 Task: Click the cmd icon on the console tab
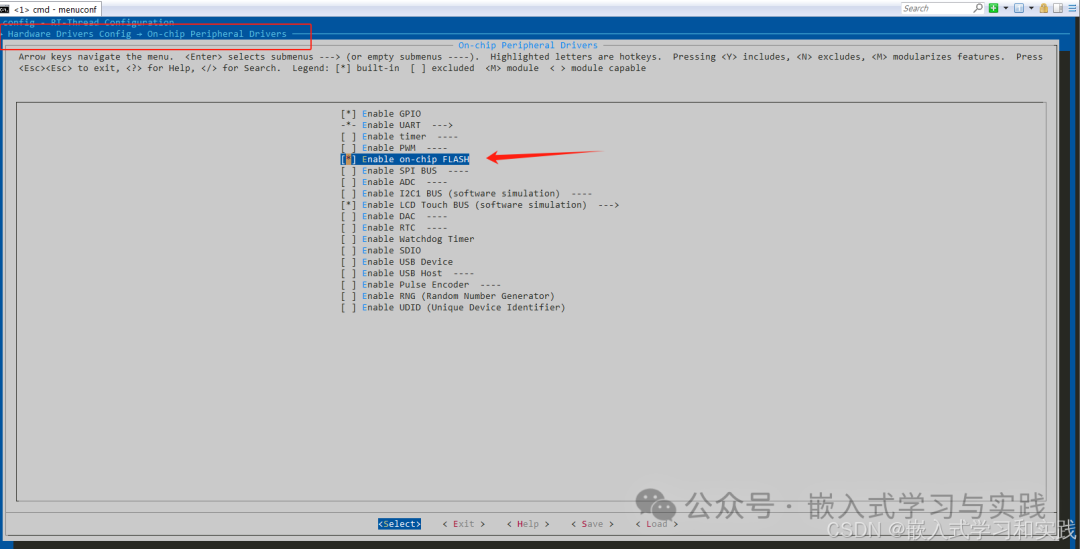(x=5, y=8)
